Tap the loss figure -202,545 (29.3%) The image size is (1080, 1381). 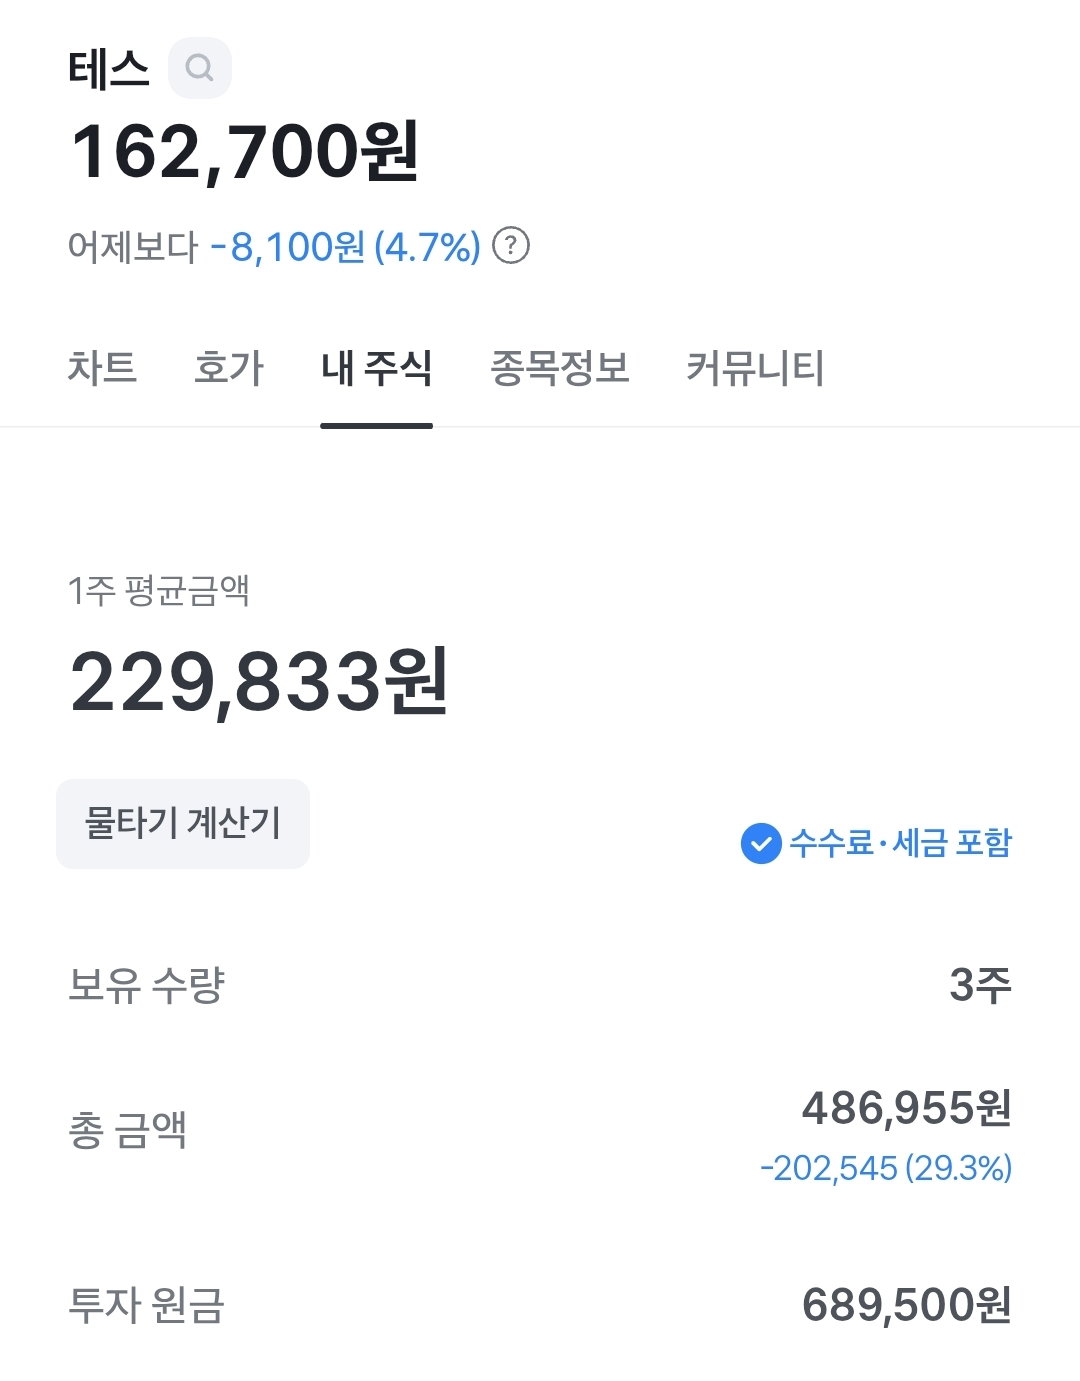tap(886, 1167)
